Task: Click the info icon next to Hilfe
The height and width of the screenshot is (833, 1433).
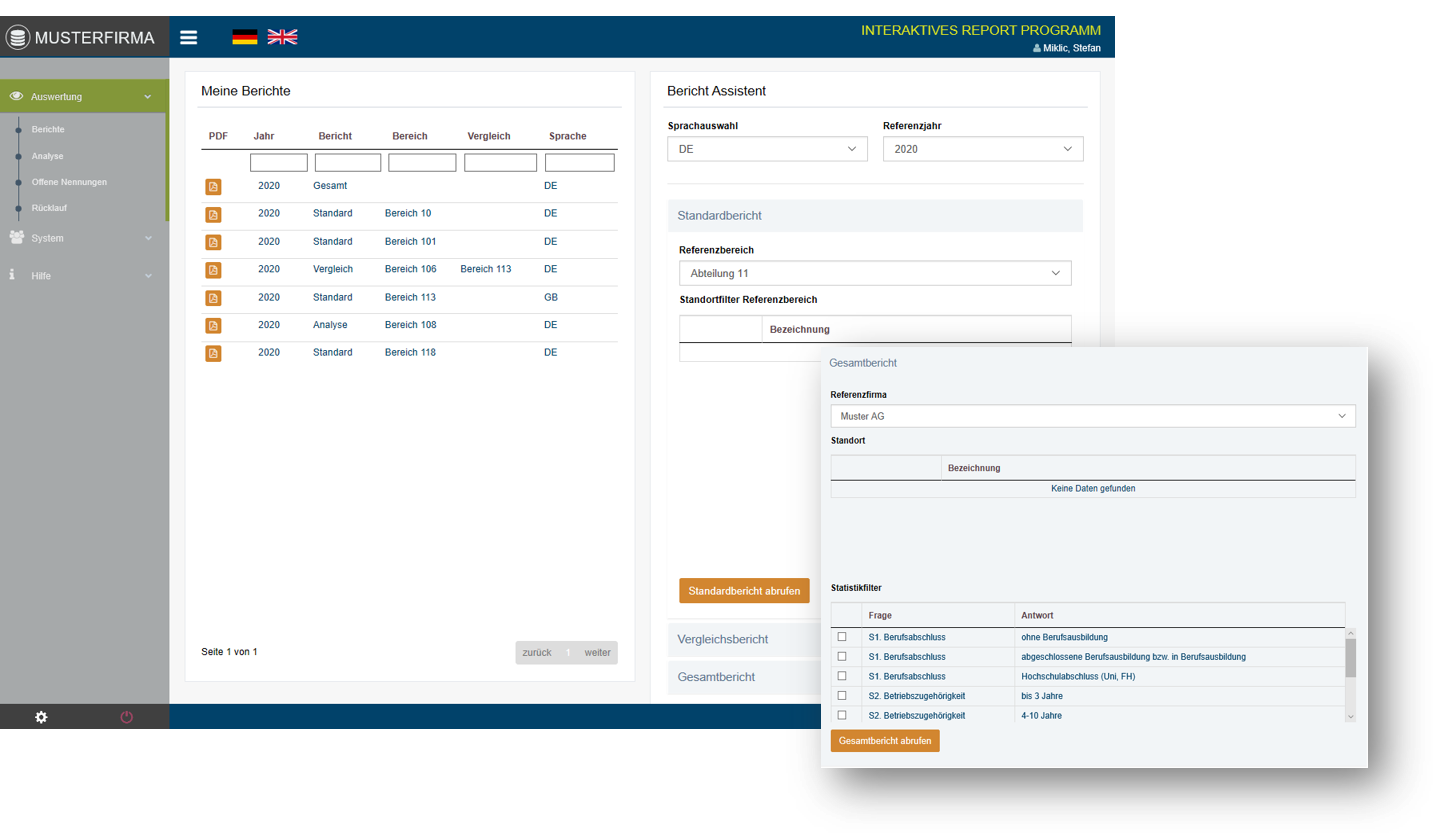Action: (x=12, y=274)
